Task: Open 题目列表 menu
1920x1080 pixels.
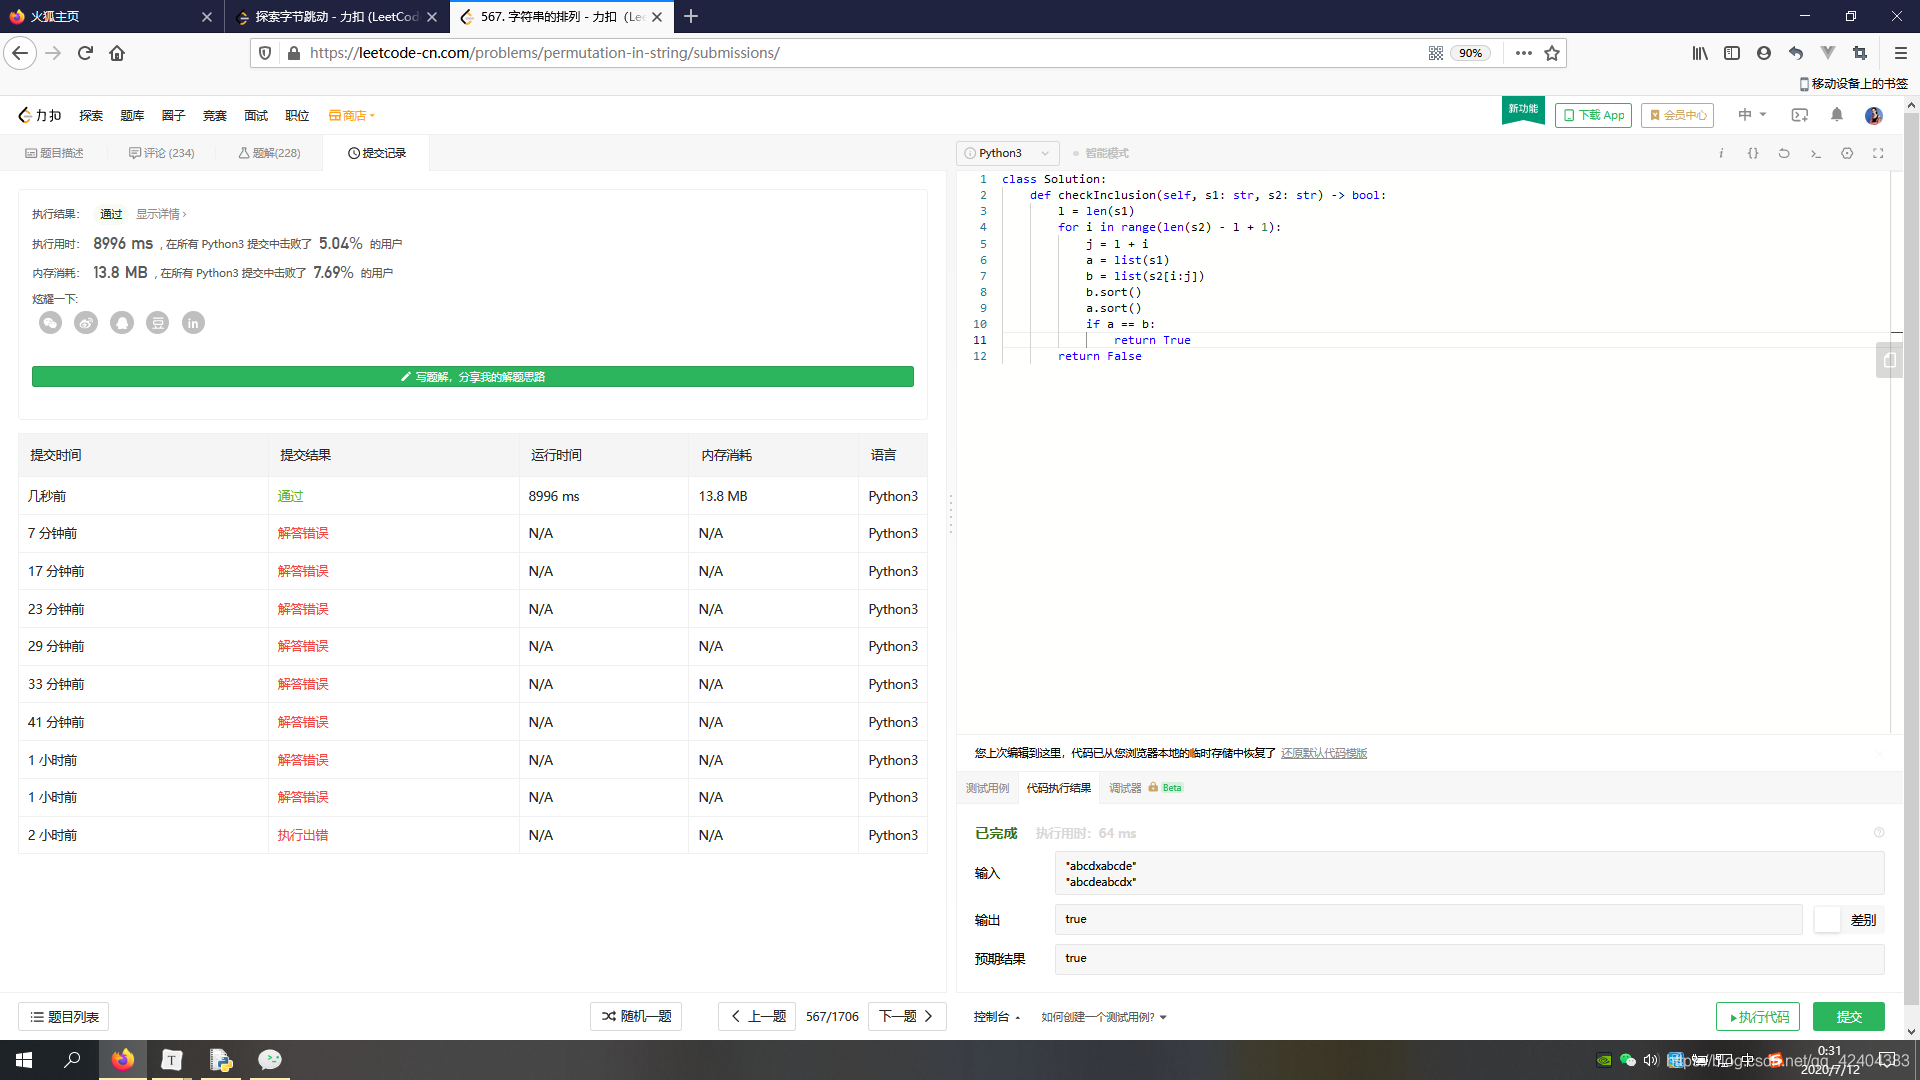Action: click(66, 1017)
